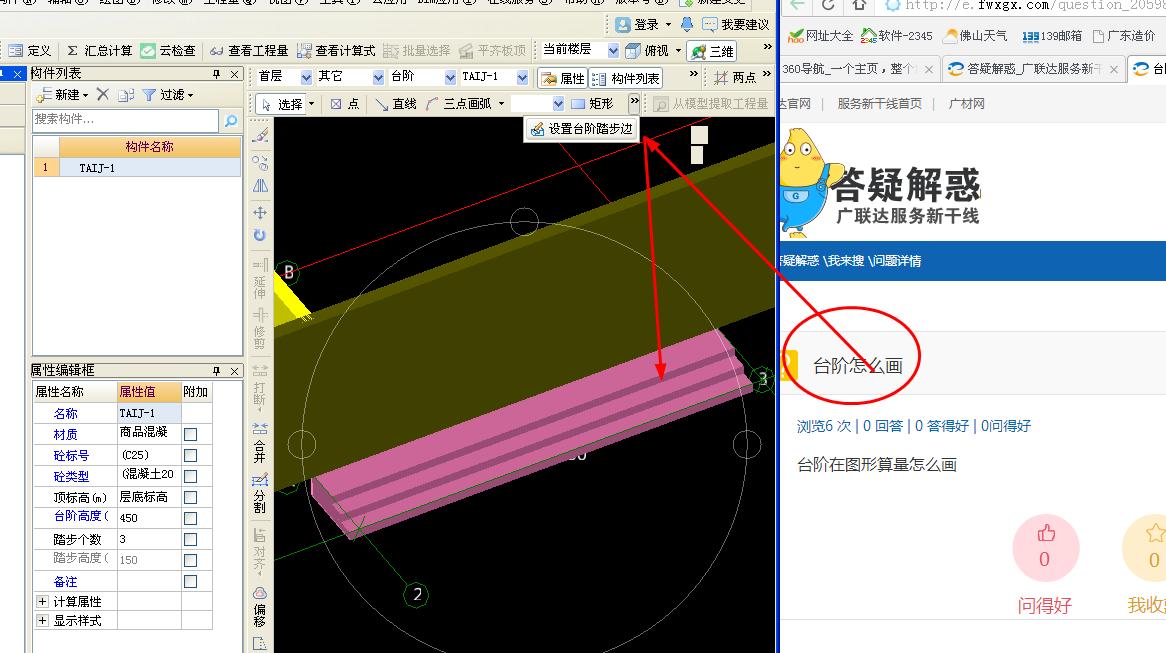
Task: Tick the 踏步个数 附加 checkbox
Action: tap(190, 539)
